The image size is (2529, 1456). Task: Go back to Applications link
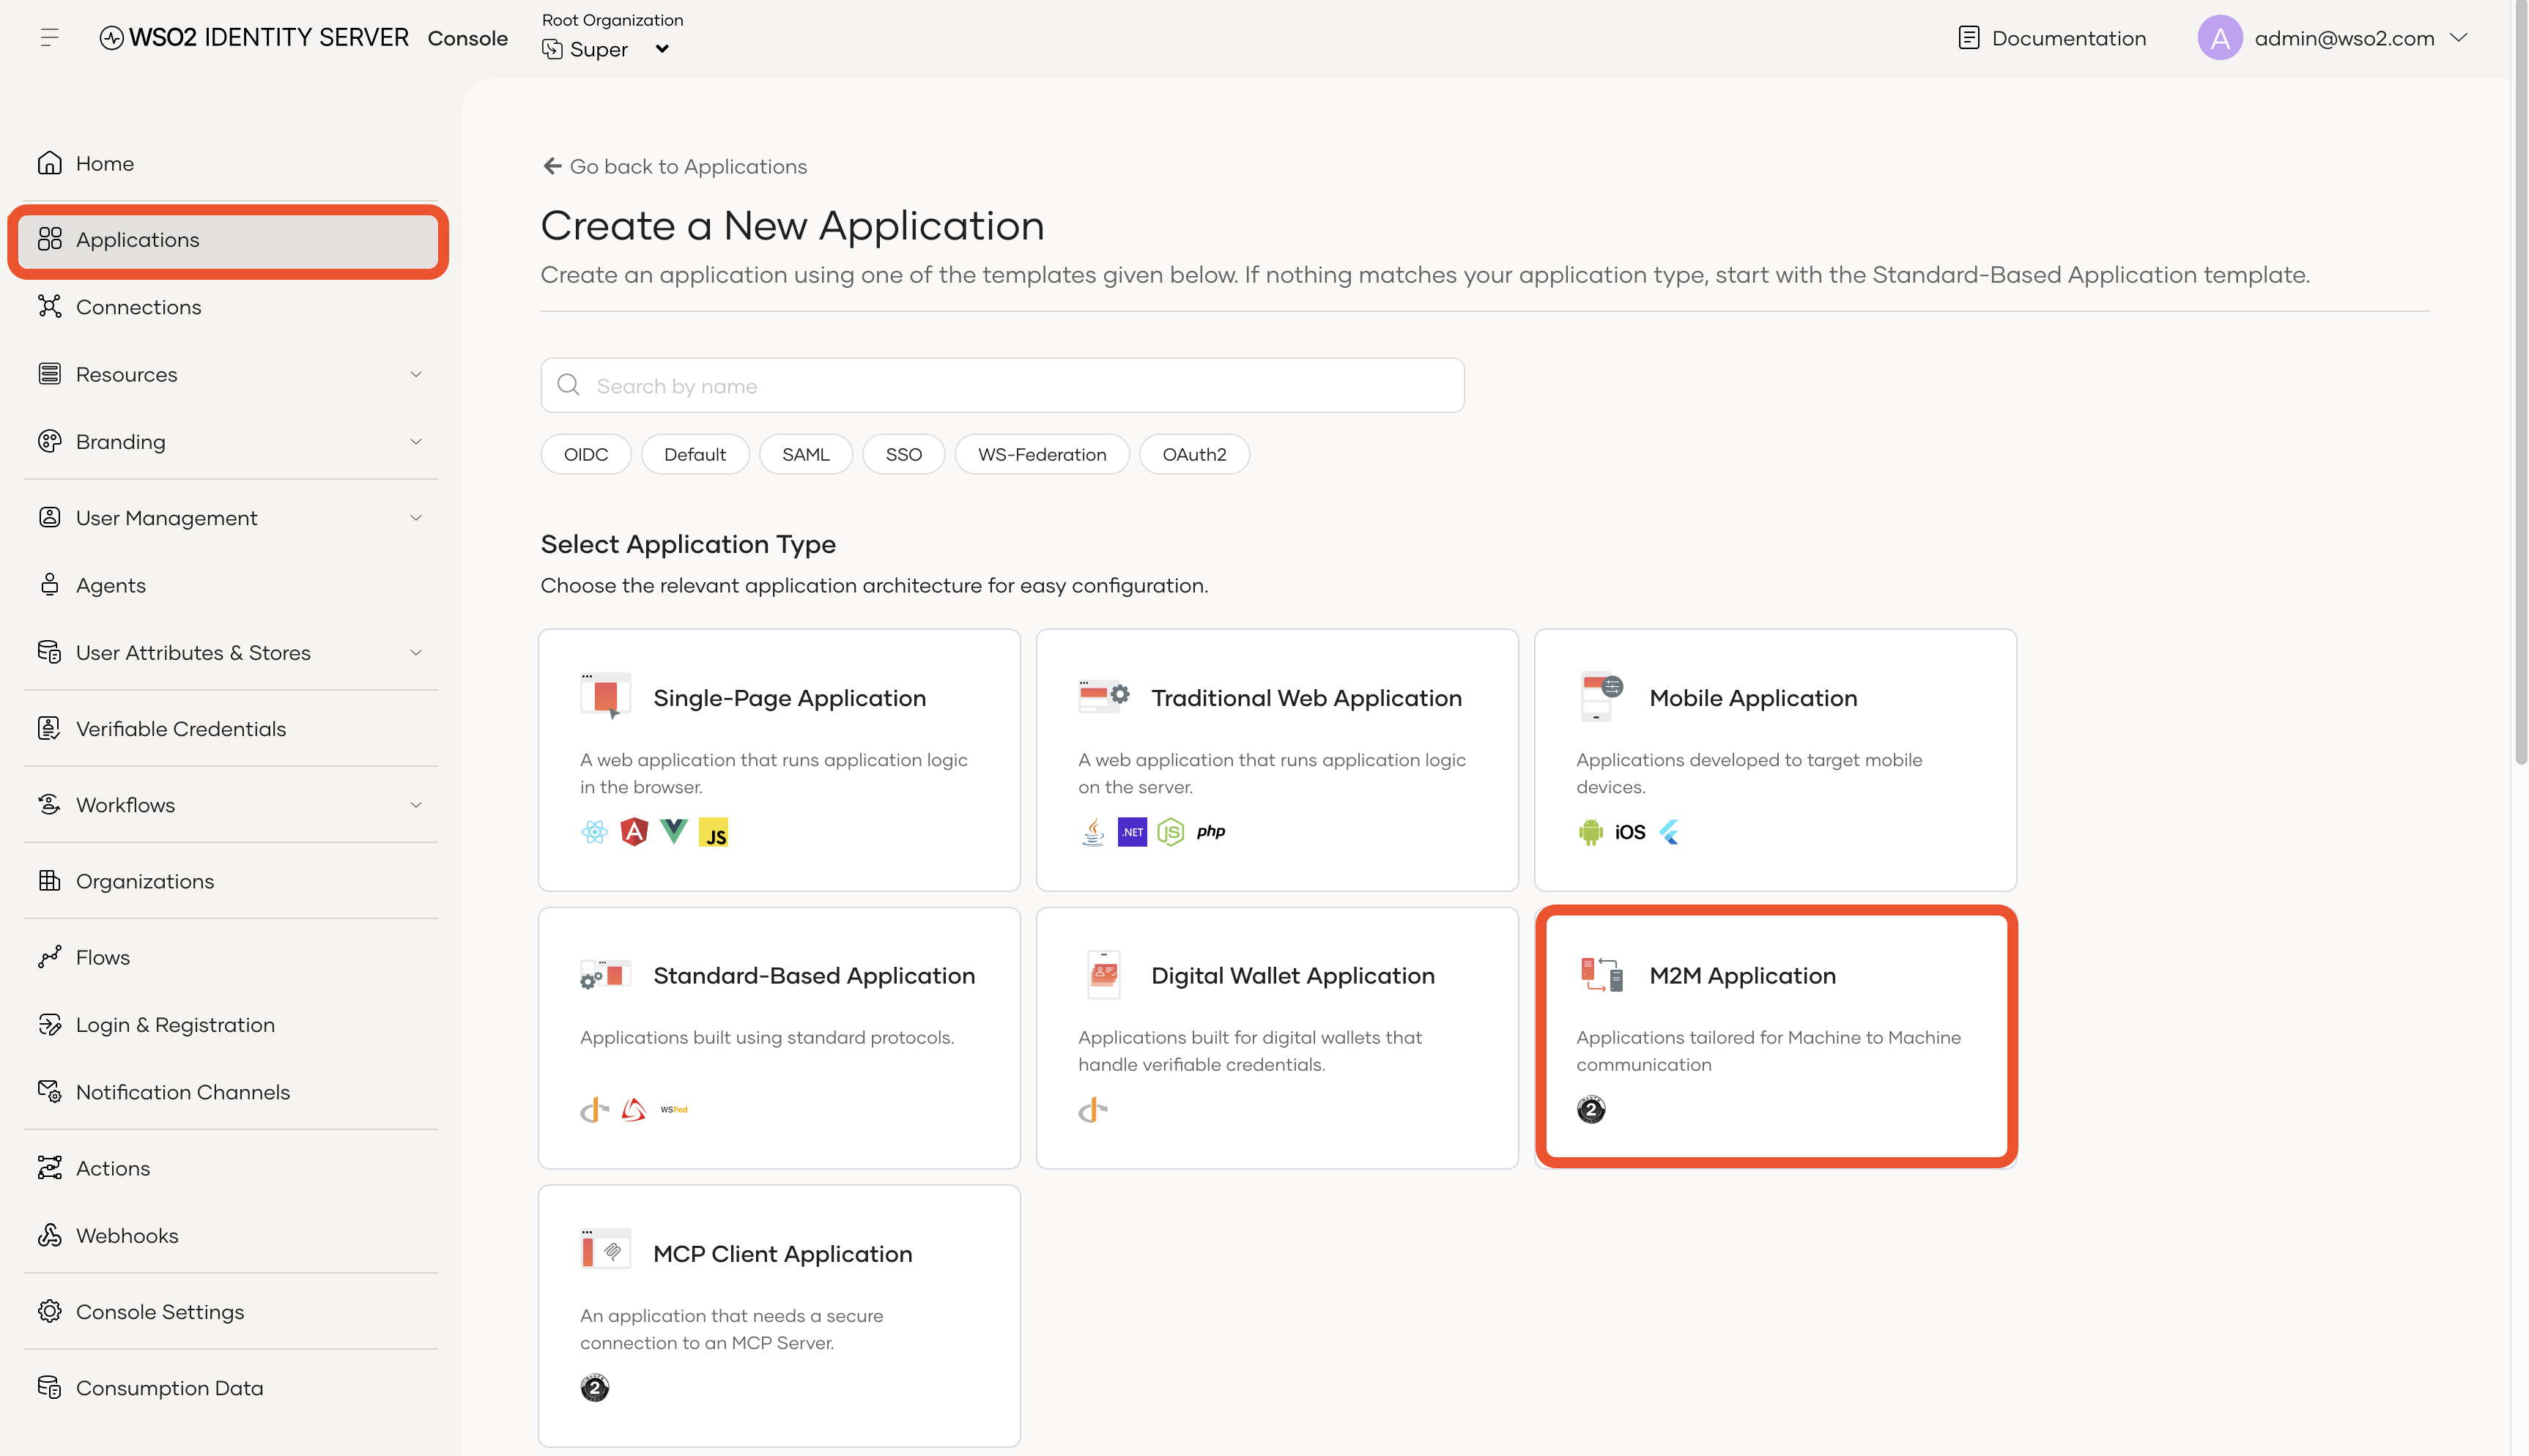[675, 166]
